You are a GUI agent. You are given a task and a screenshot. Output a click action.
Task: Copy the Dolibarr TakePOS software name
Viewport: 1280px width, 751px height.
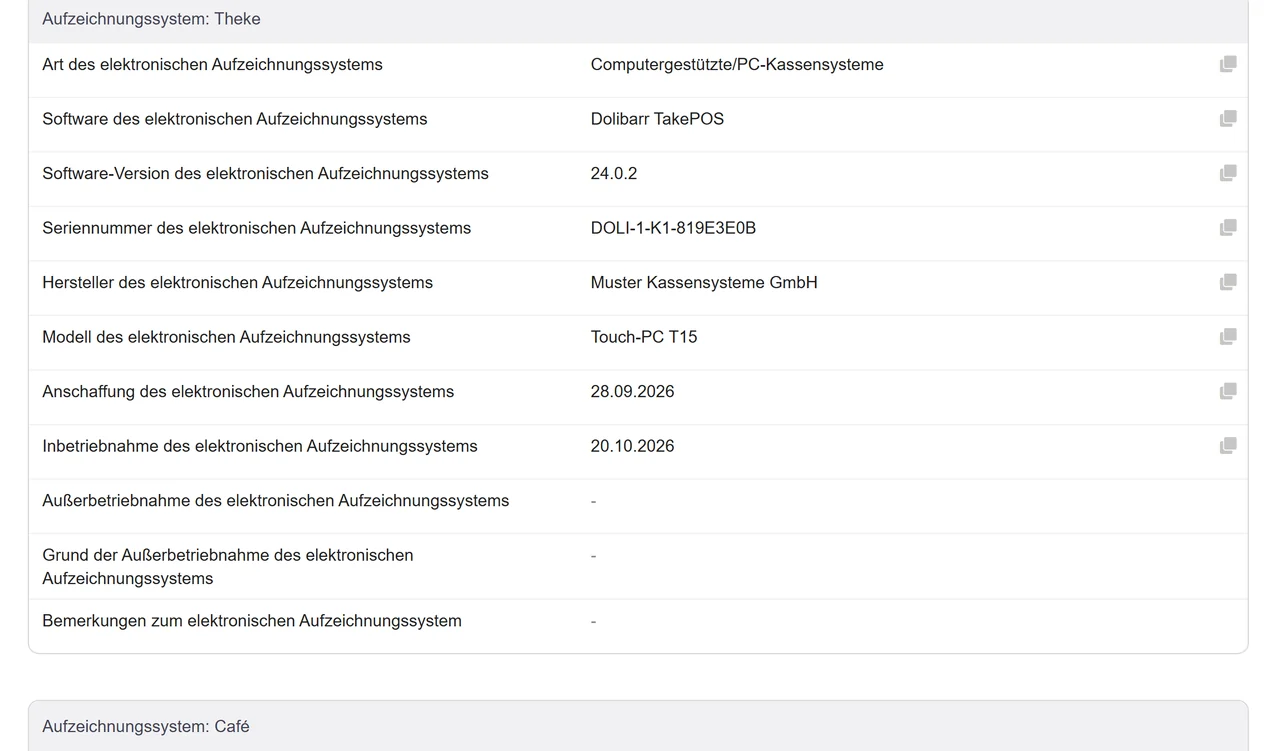pos(1228,119)
